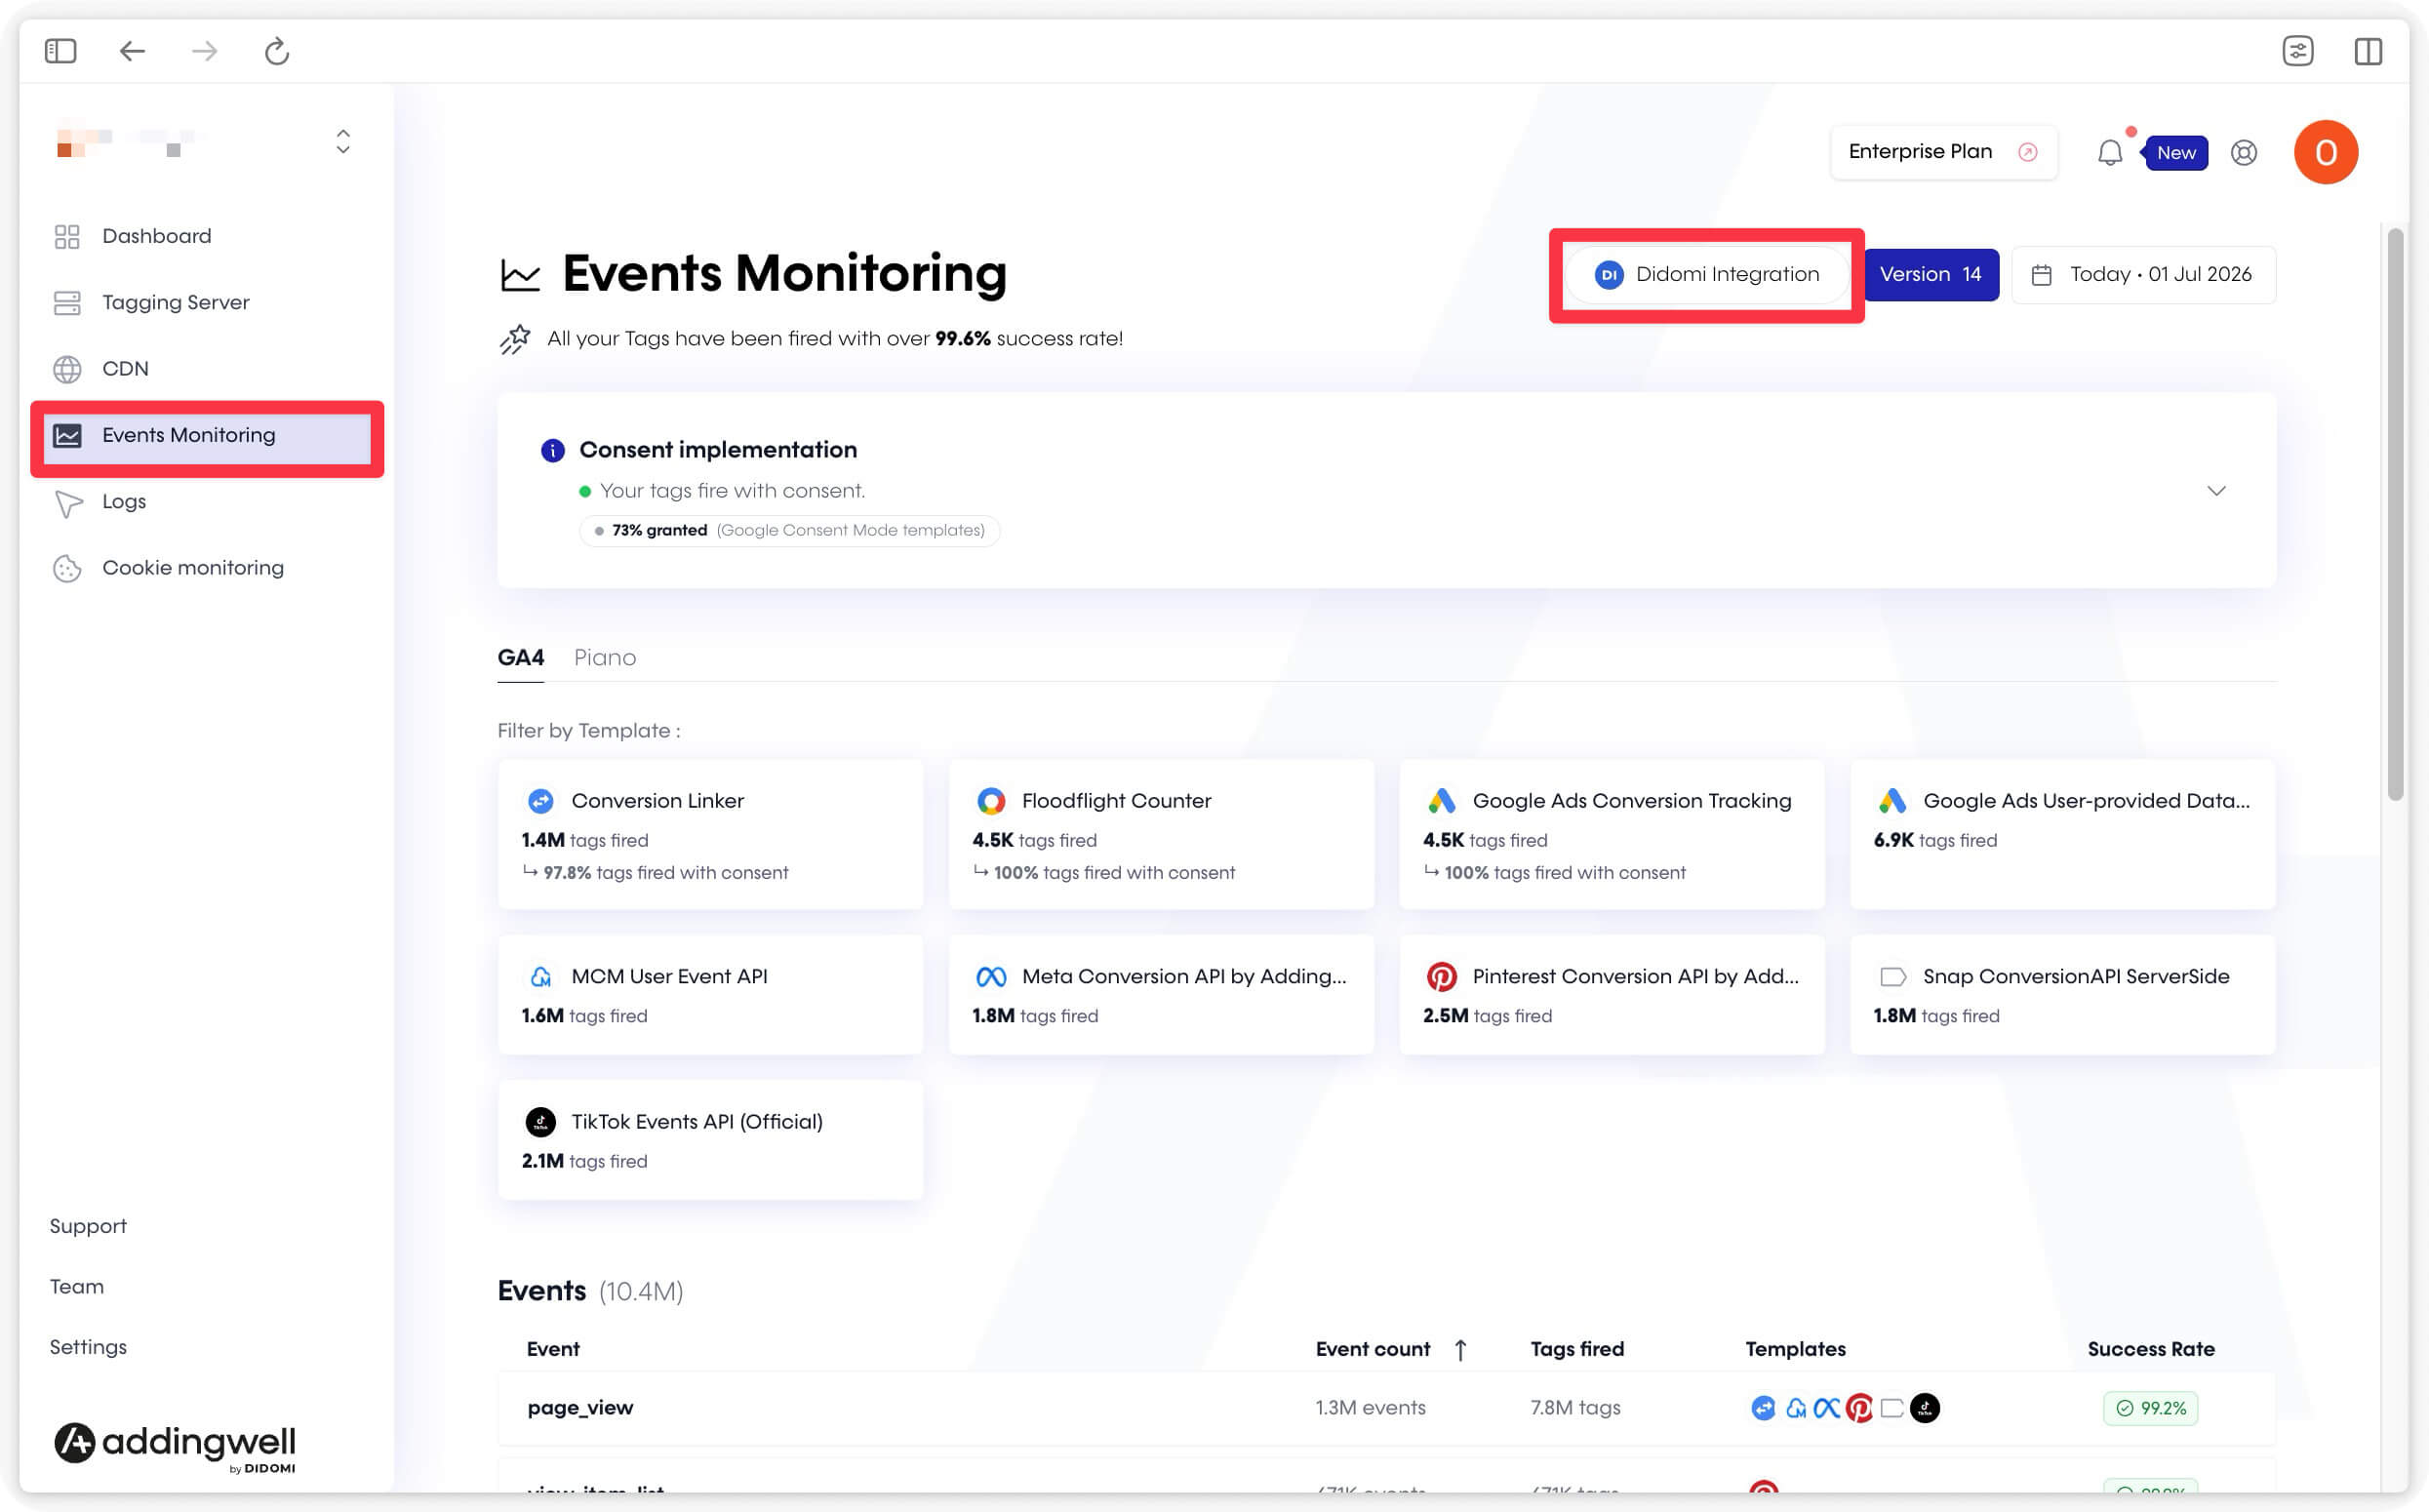Go forward using the browser arrow
This screenshot has width=2429, height=1512.
point(204,50)
